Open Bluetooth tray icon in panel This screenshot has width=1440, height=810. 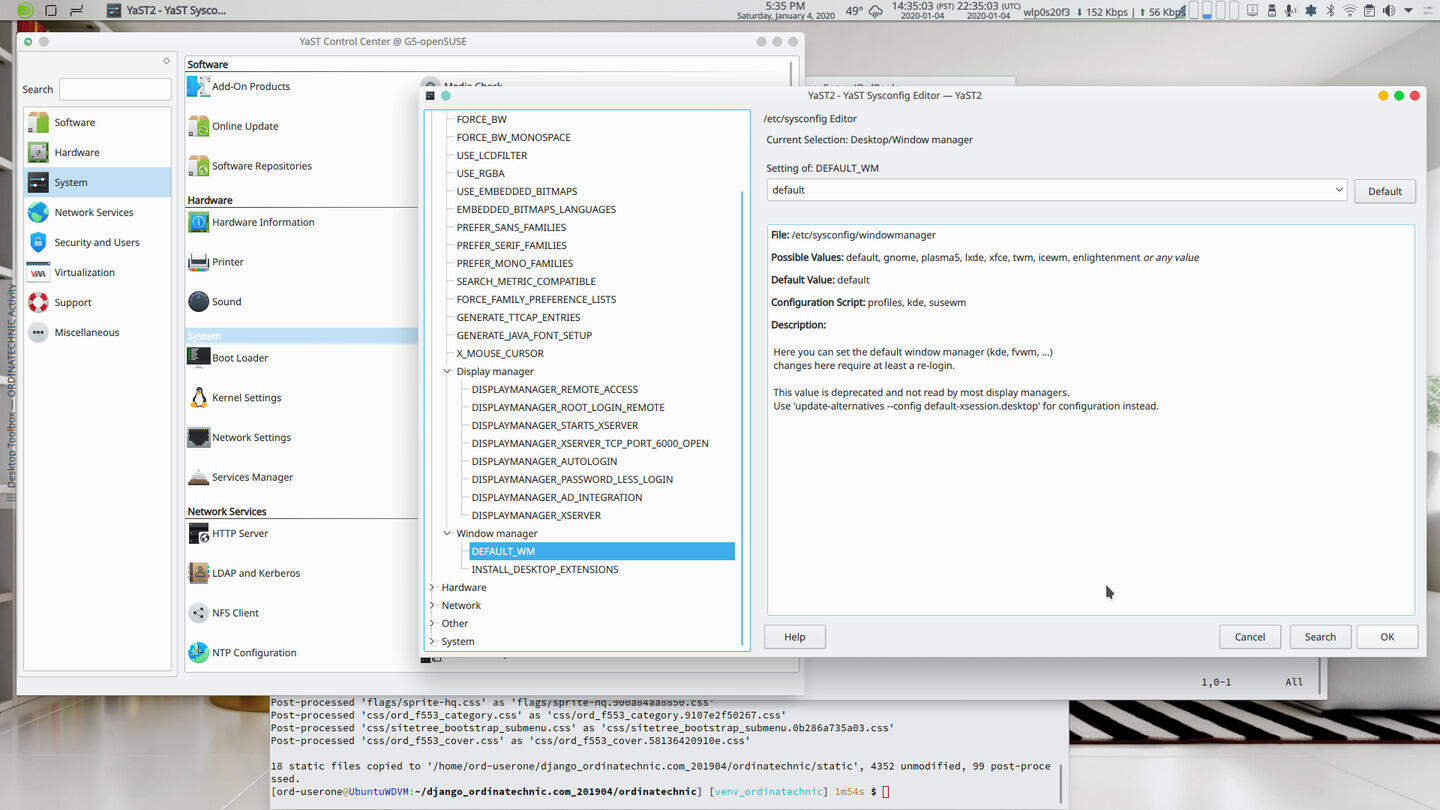1330,10
